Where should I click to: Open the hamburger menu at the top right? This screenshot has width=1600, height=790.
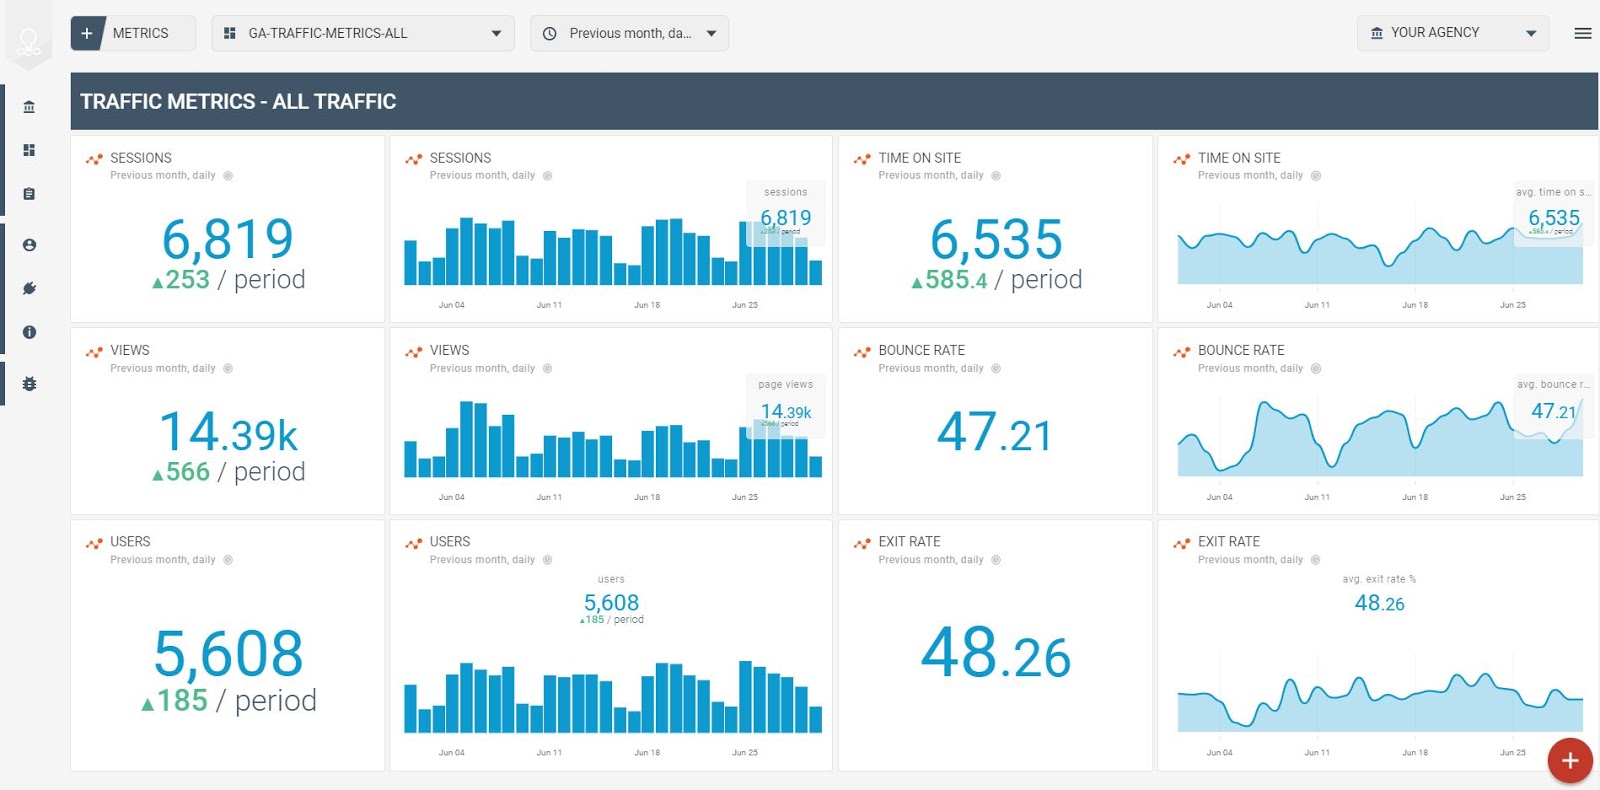click(x=1583, y=33)
